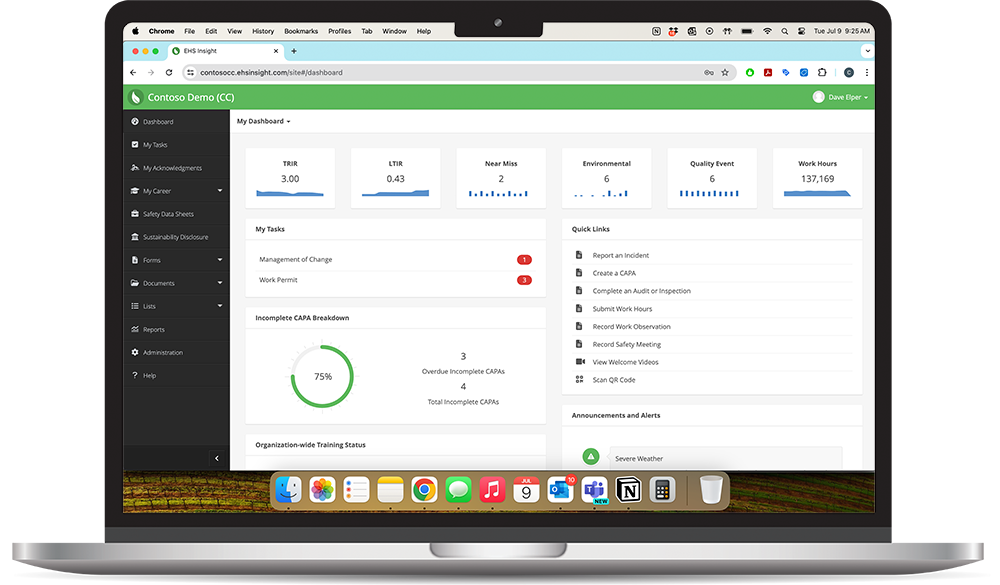
Task: Open Safety Data Sheets in sidebar
Action: pos(176,214)
